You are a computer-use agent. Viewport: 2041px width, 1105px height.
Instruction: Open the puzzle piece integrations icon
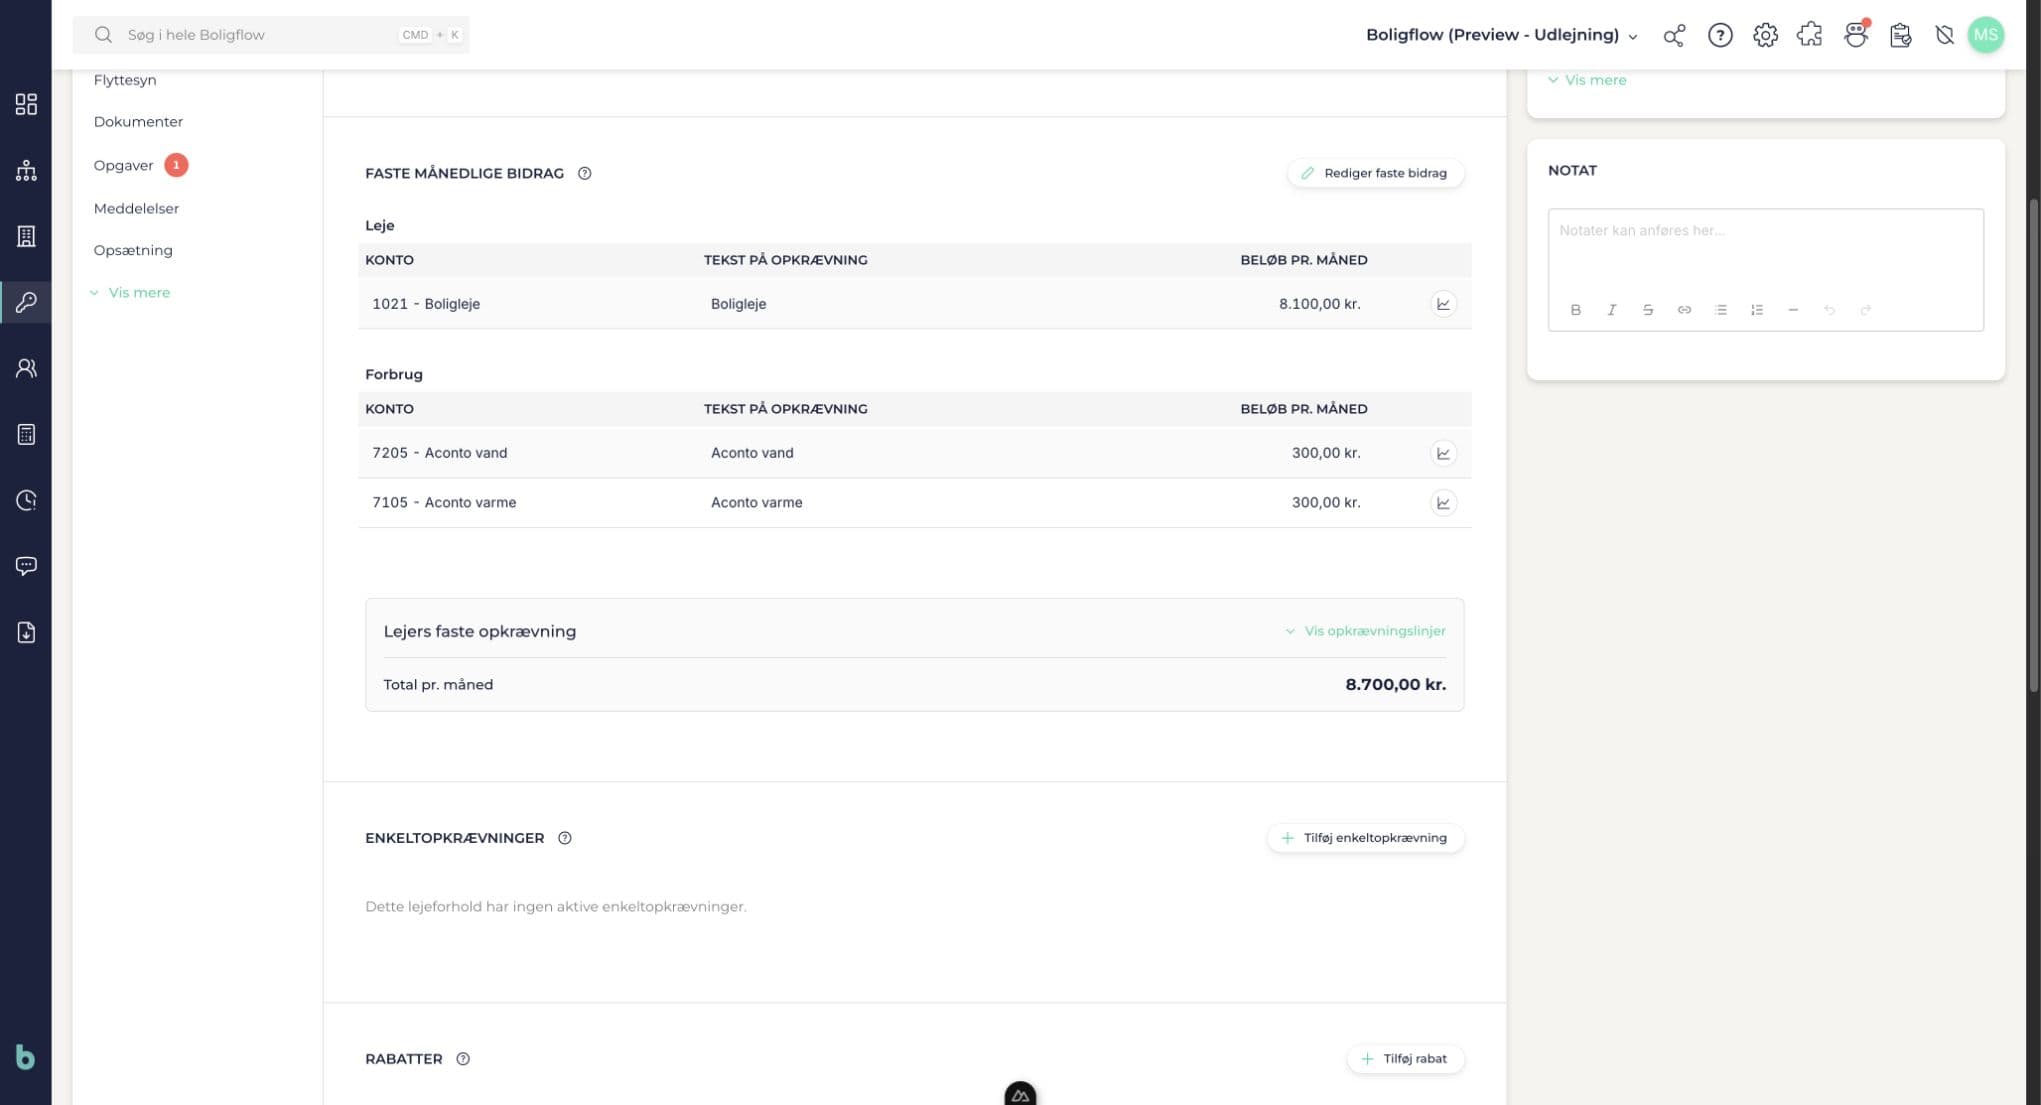[x=1810, y=35]
